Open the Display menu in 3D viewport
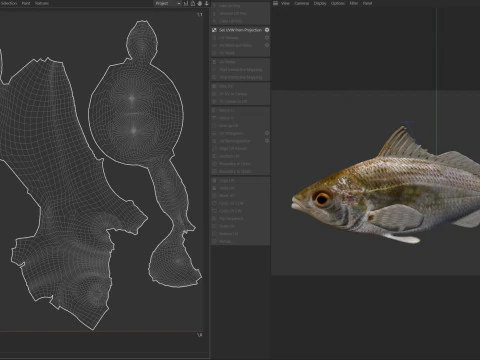Viewport: 480px width, 360px height. point(320,3)
